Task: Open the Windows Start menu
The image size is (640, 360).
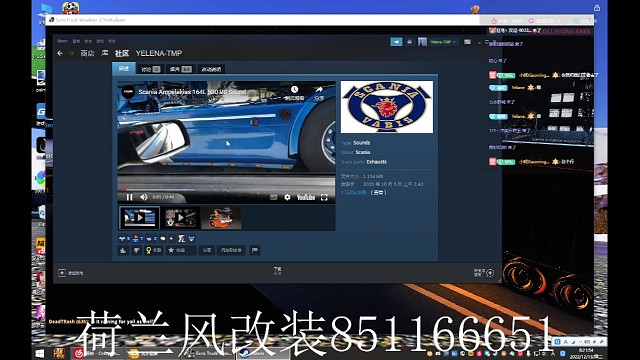Action: tap(40, 353)
